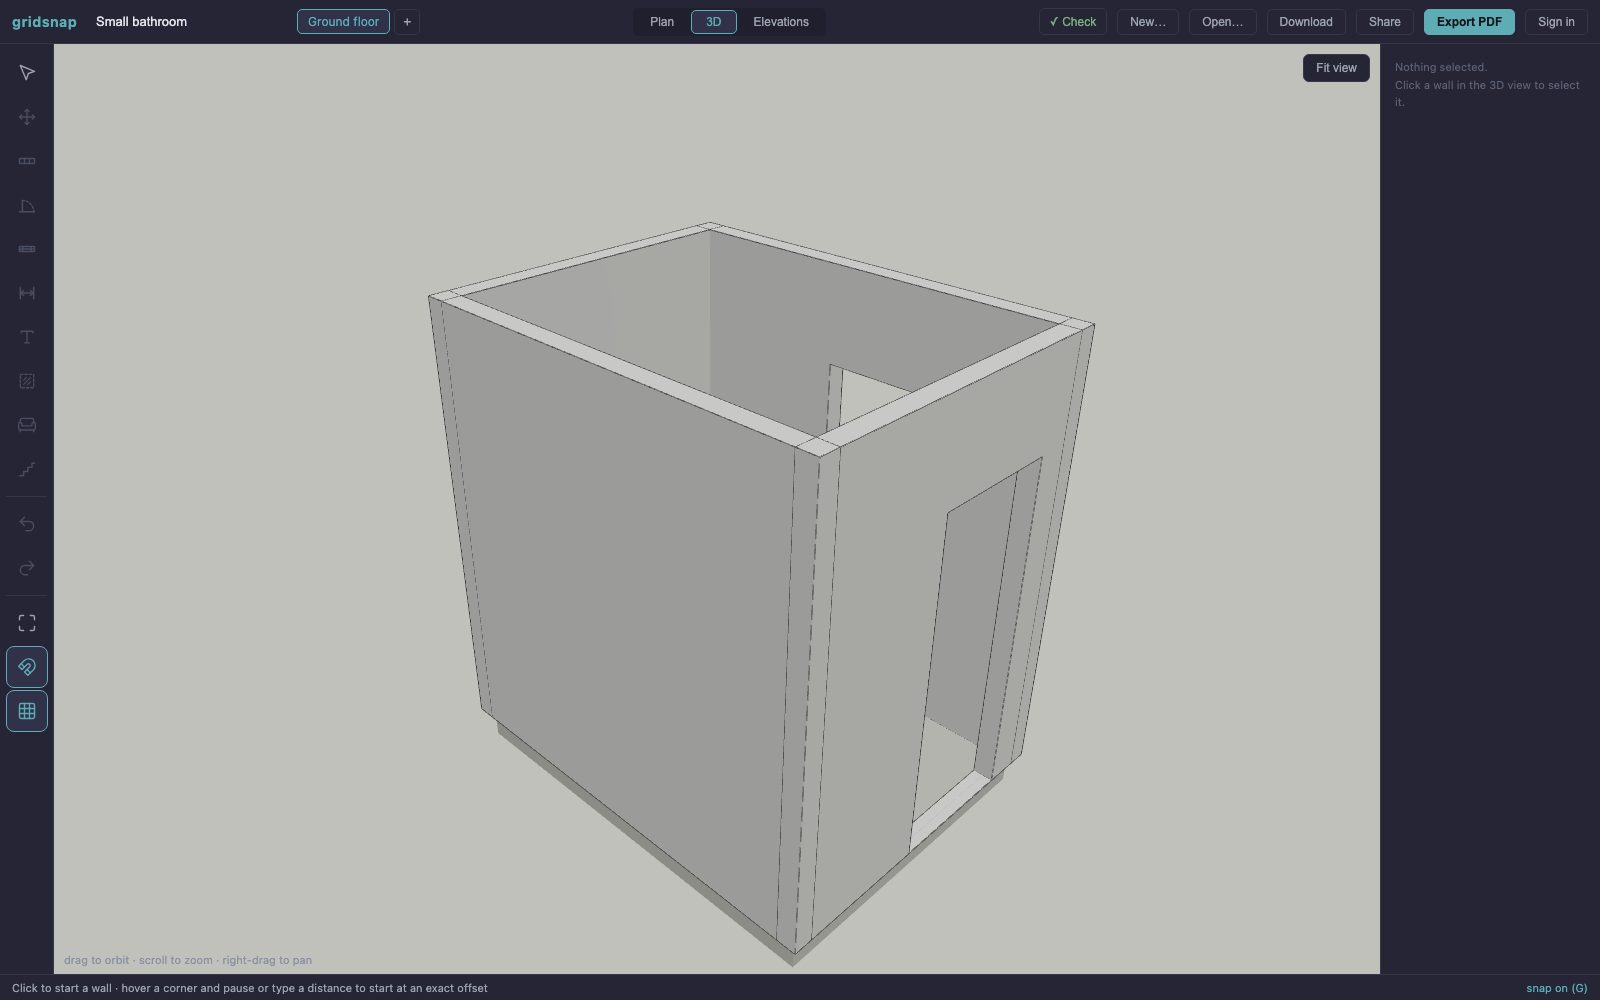Click the New… button

pyautogui.click(x=1148, y=22)
